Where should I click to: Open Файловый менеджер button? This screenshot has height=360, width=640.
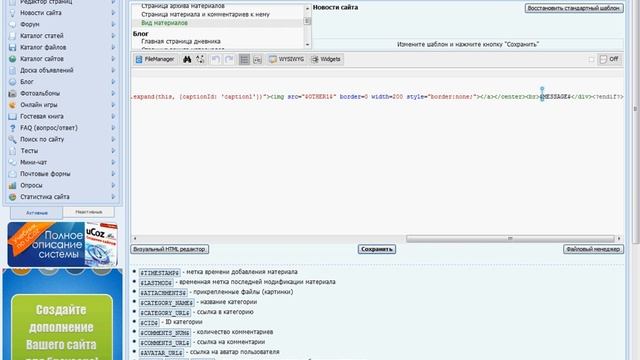click(593, 249)
